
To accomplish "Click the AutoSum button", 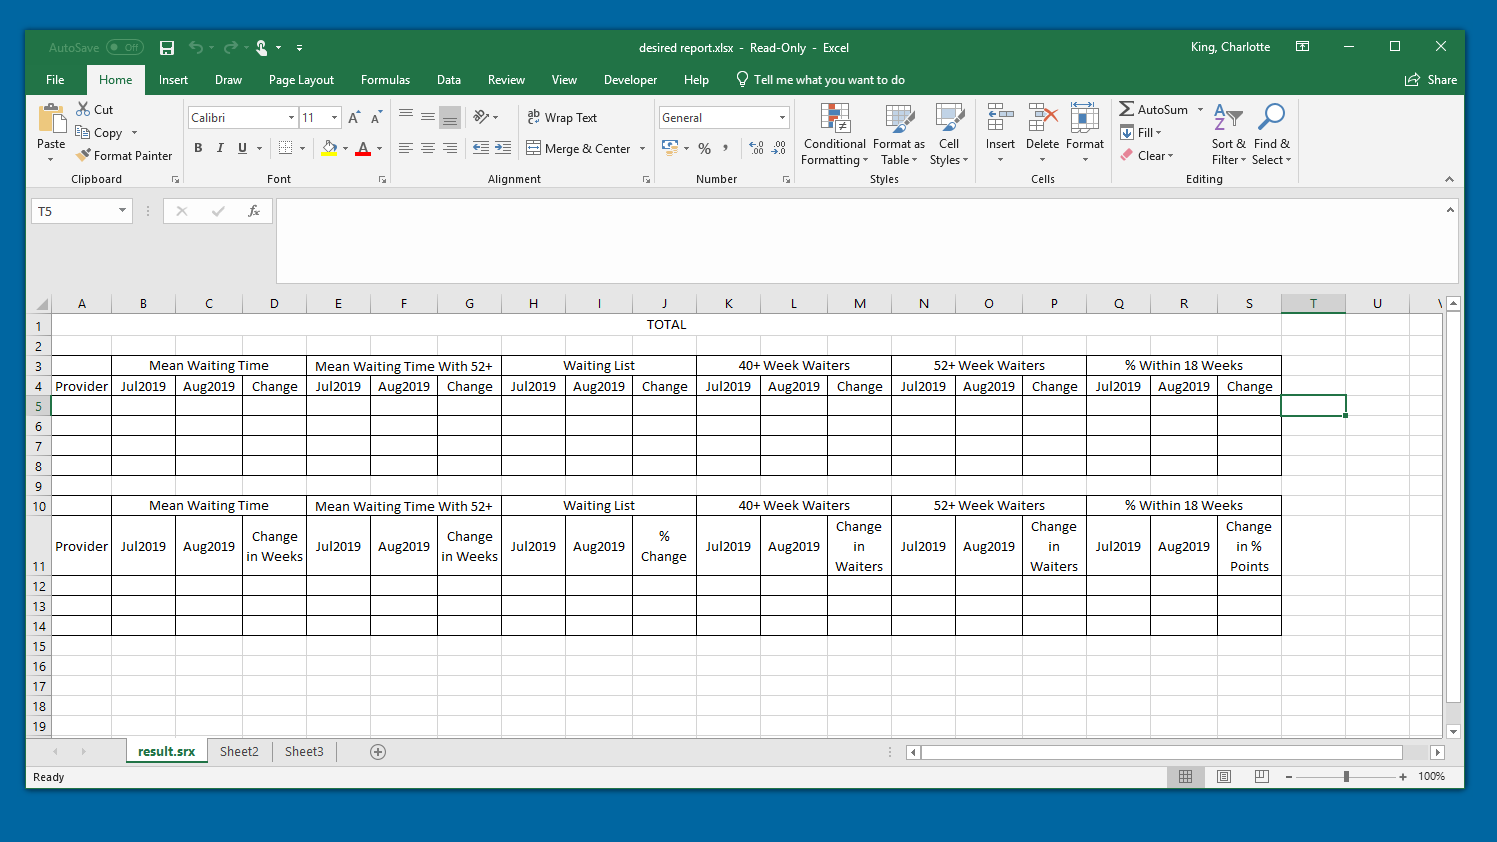I will [1154, 110].
